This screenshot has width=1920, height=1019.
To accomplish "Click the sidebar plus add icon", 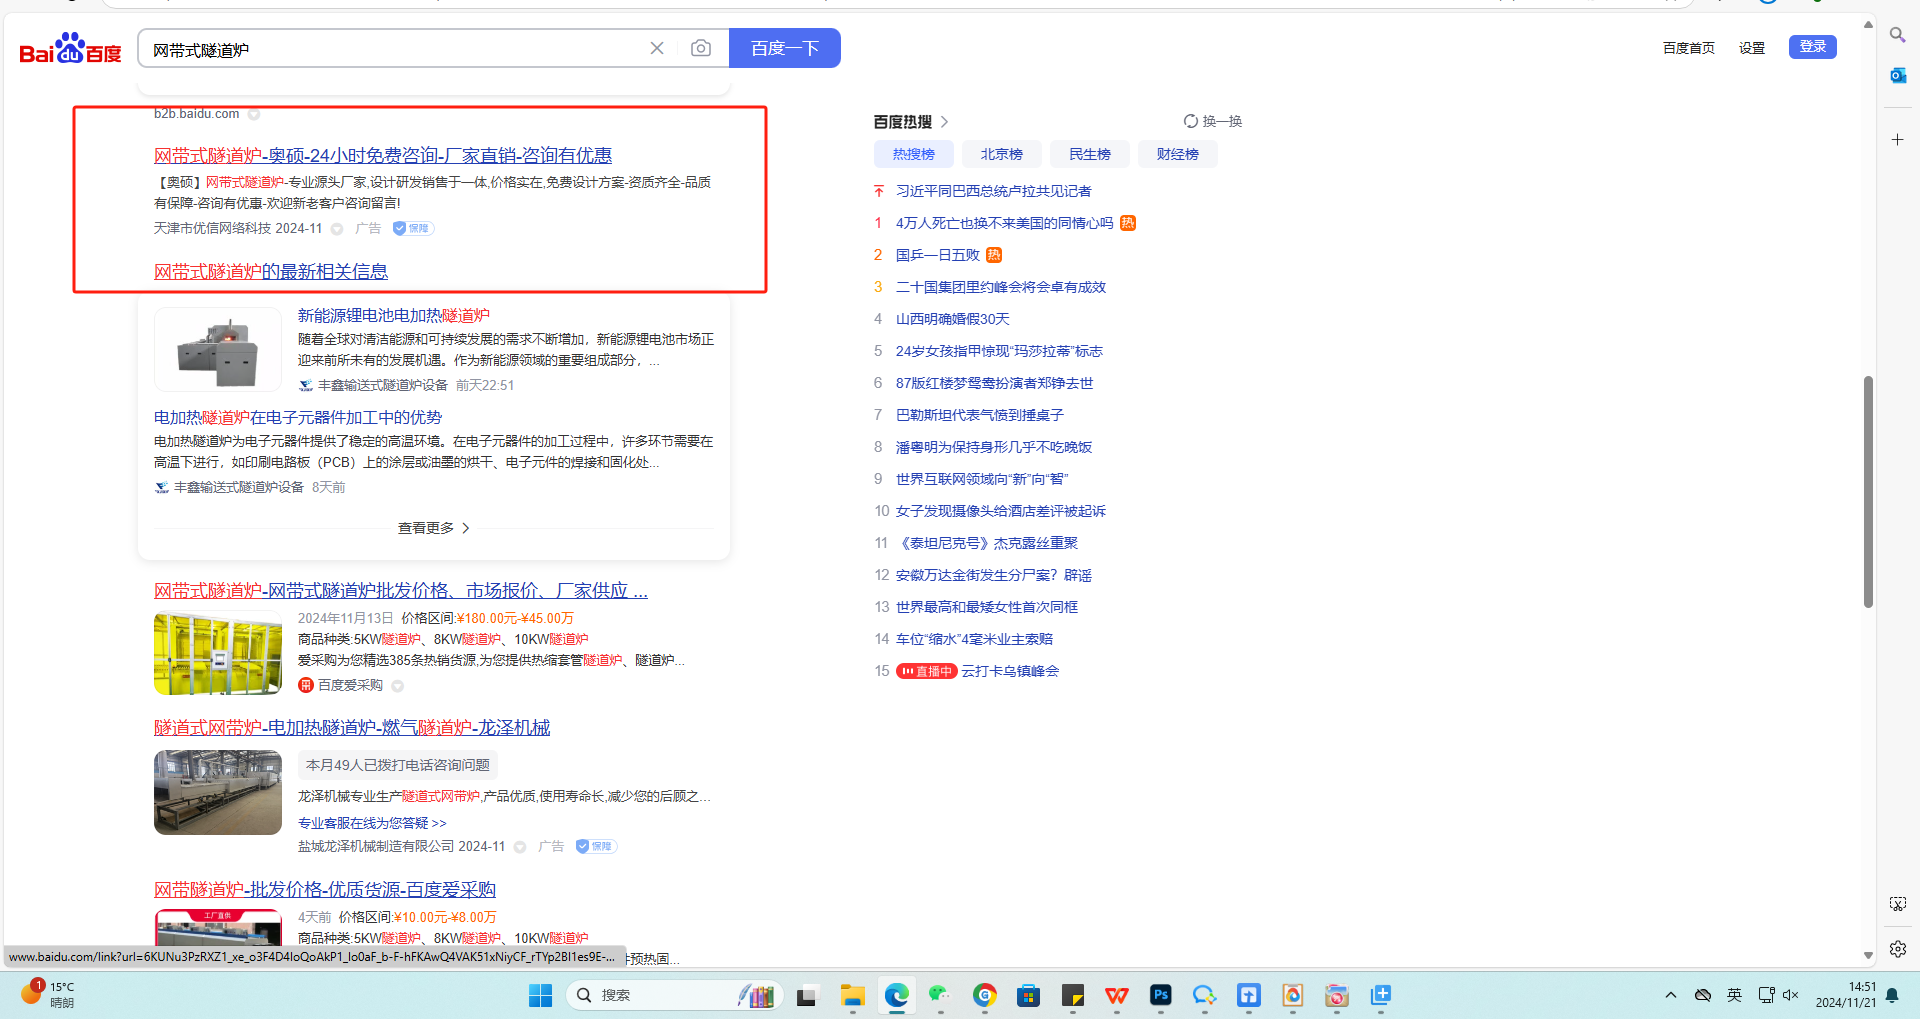I will pyautogui.click(x=1897, y=140).
